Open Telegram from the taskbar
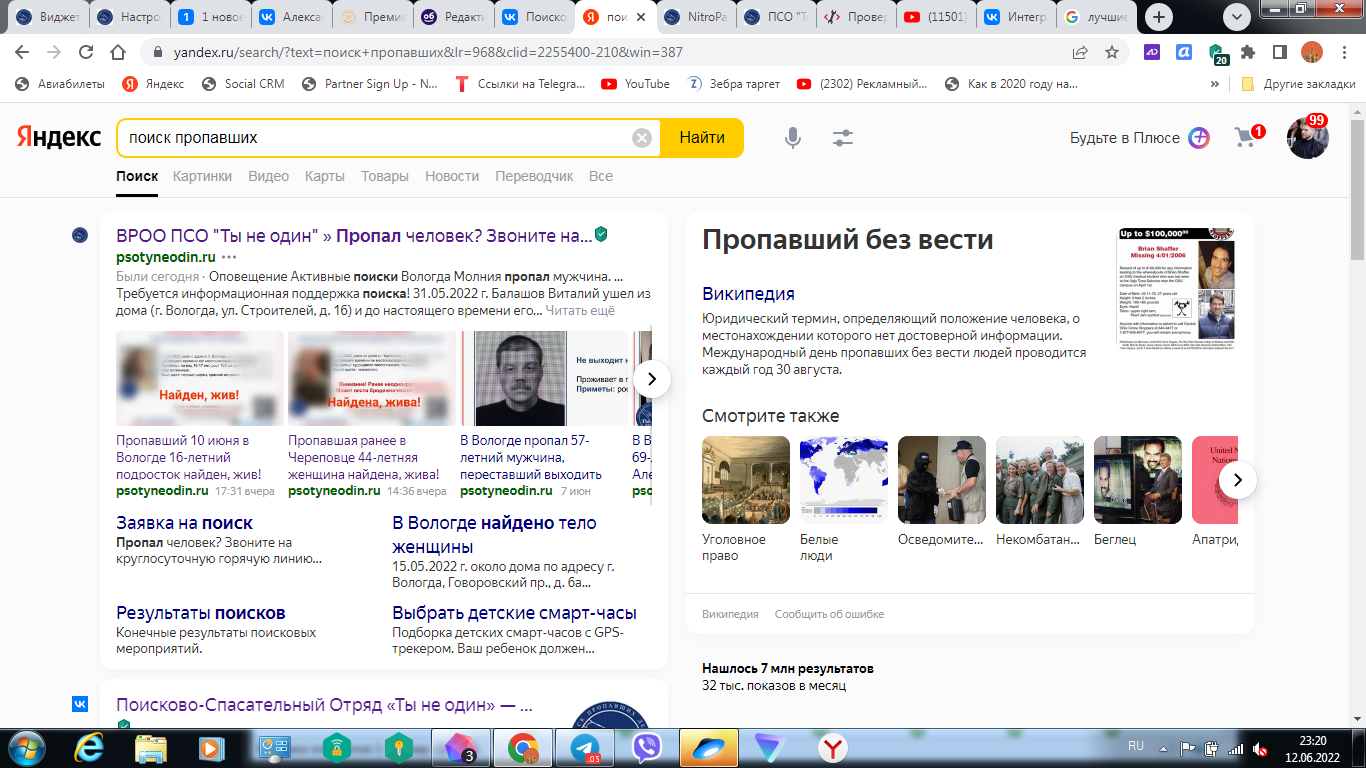1366x768 pixels. (x=584, y=748)
